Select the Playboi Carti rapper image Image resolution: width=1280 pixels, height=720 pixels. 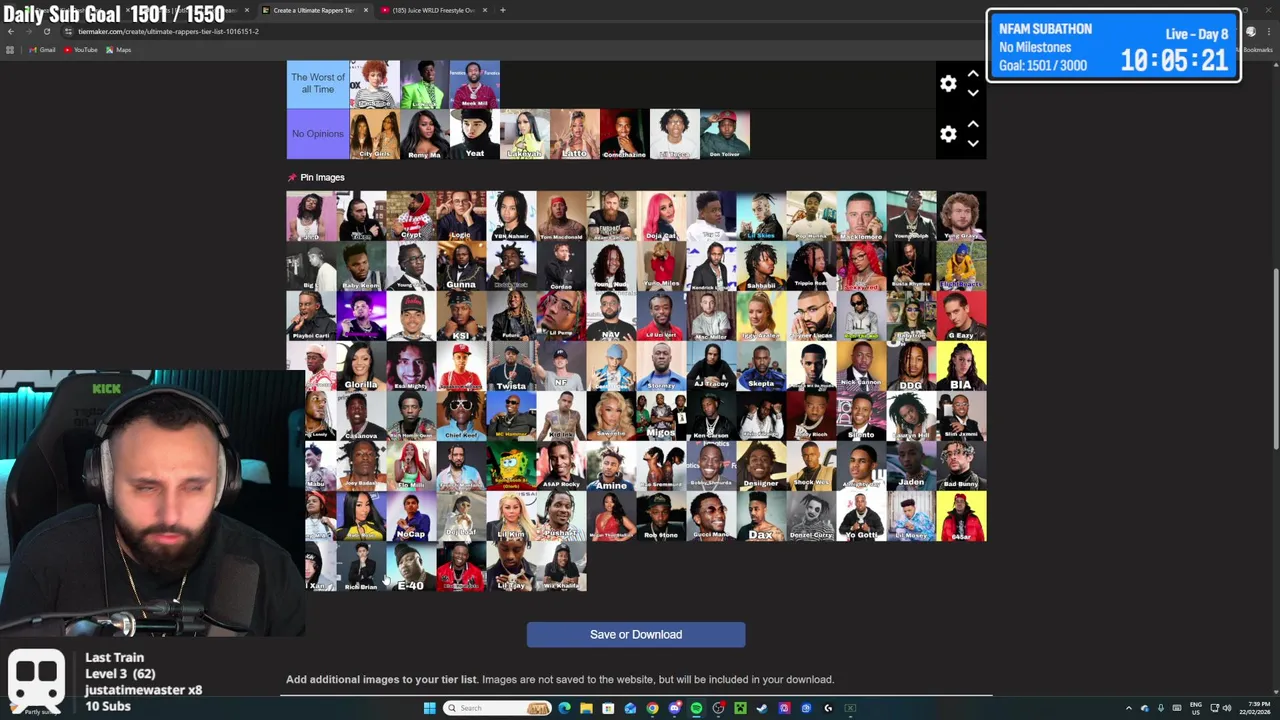pyautogui.click(x=311, y=316)
